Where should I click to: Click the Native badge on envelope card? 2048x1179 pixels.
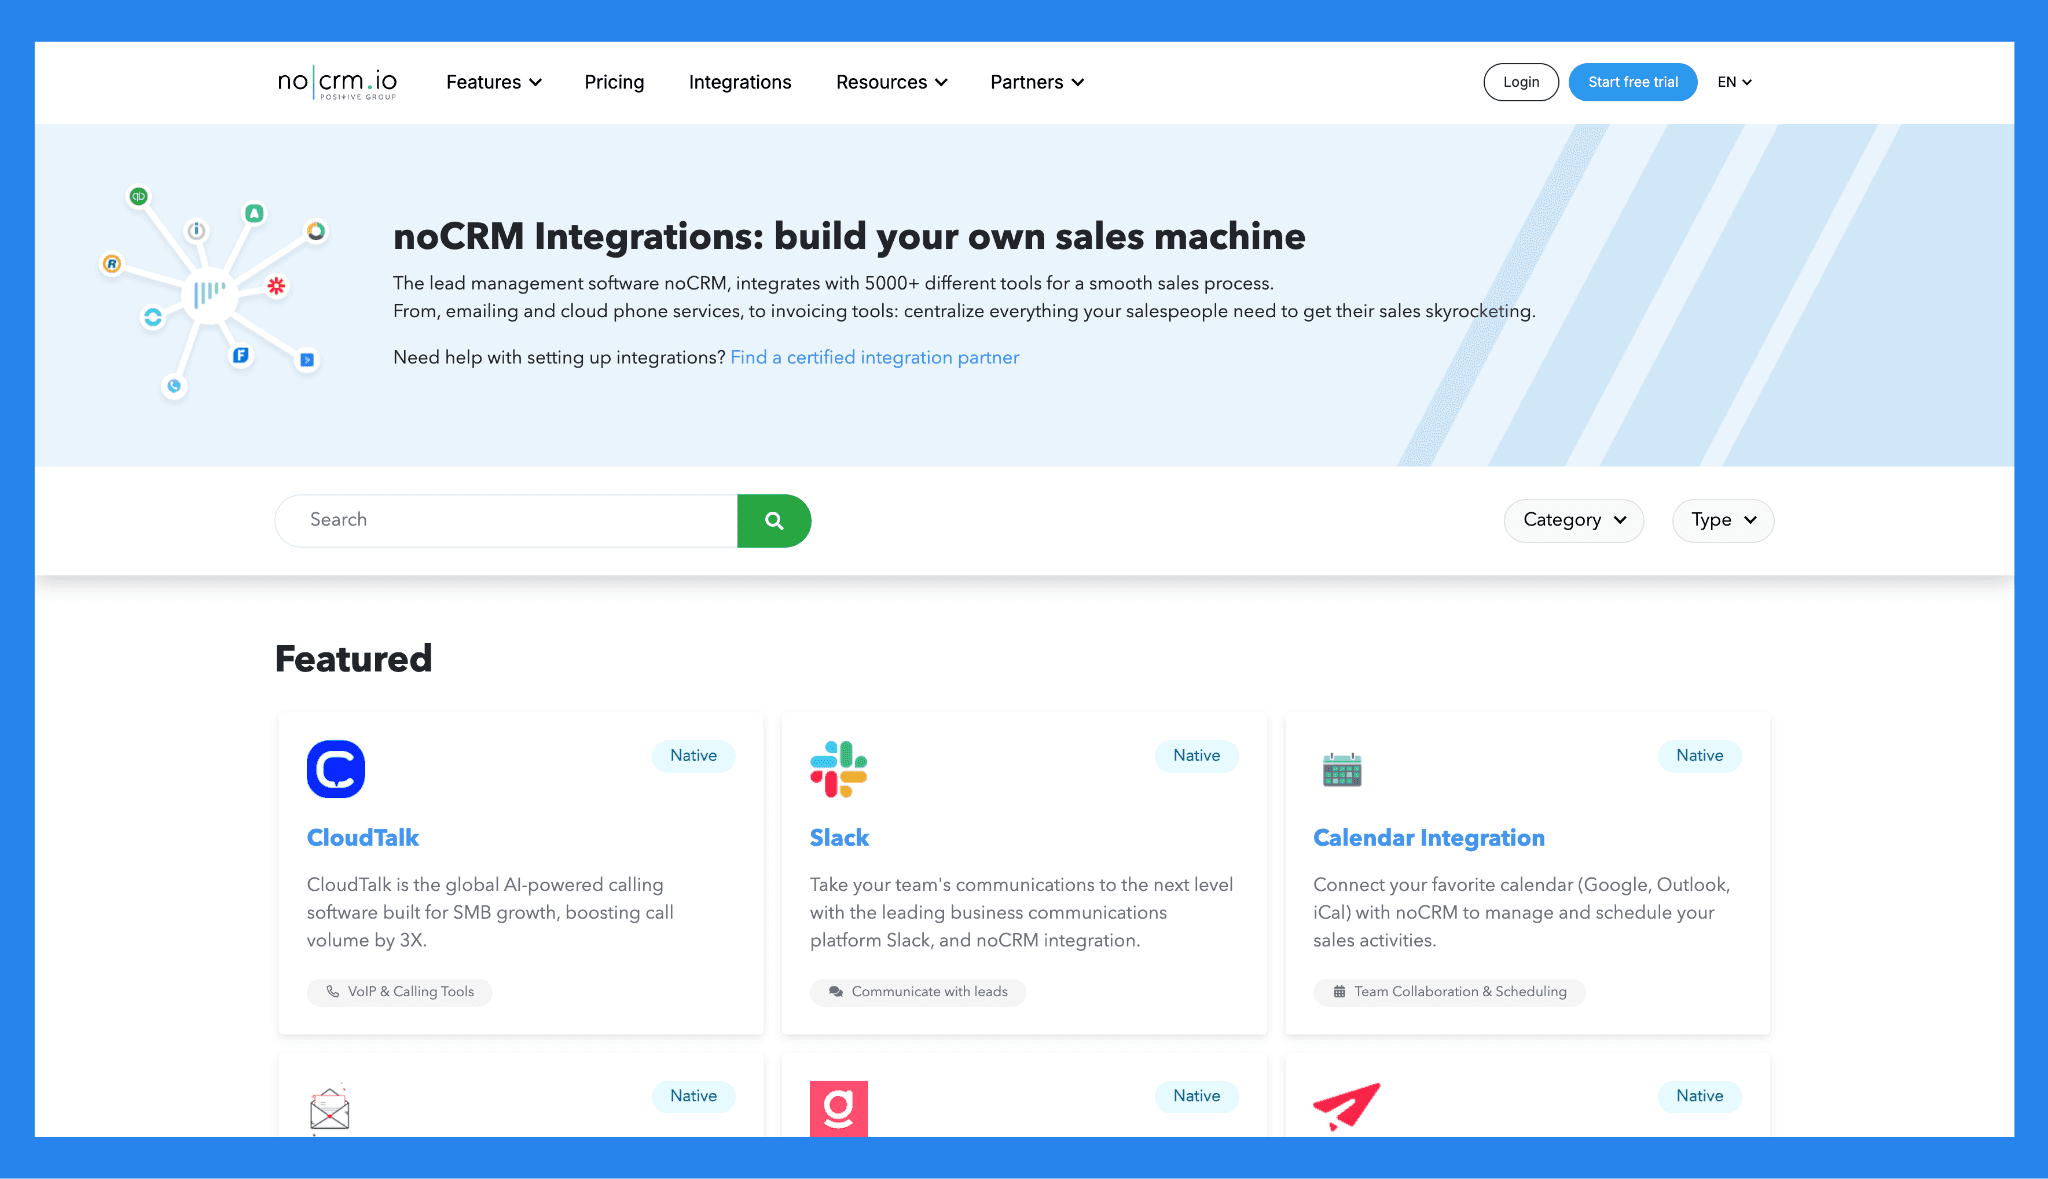[x=693, y=1096]
